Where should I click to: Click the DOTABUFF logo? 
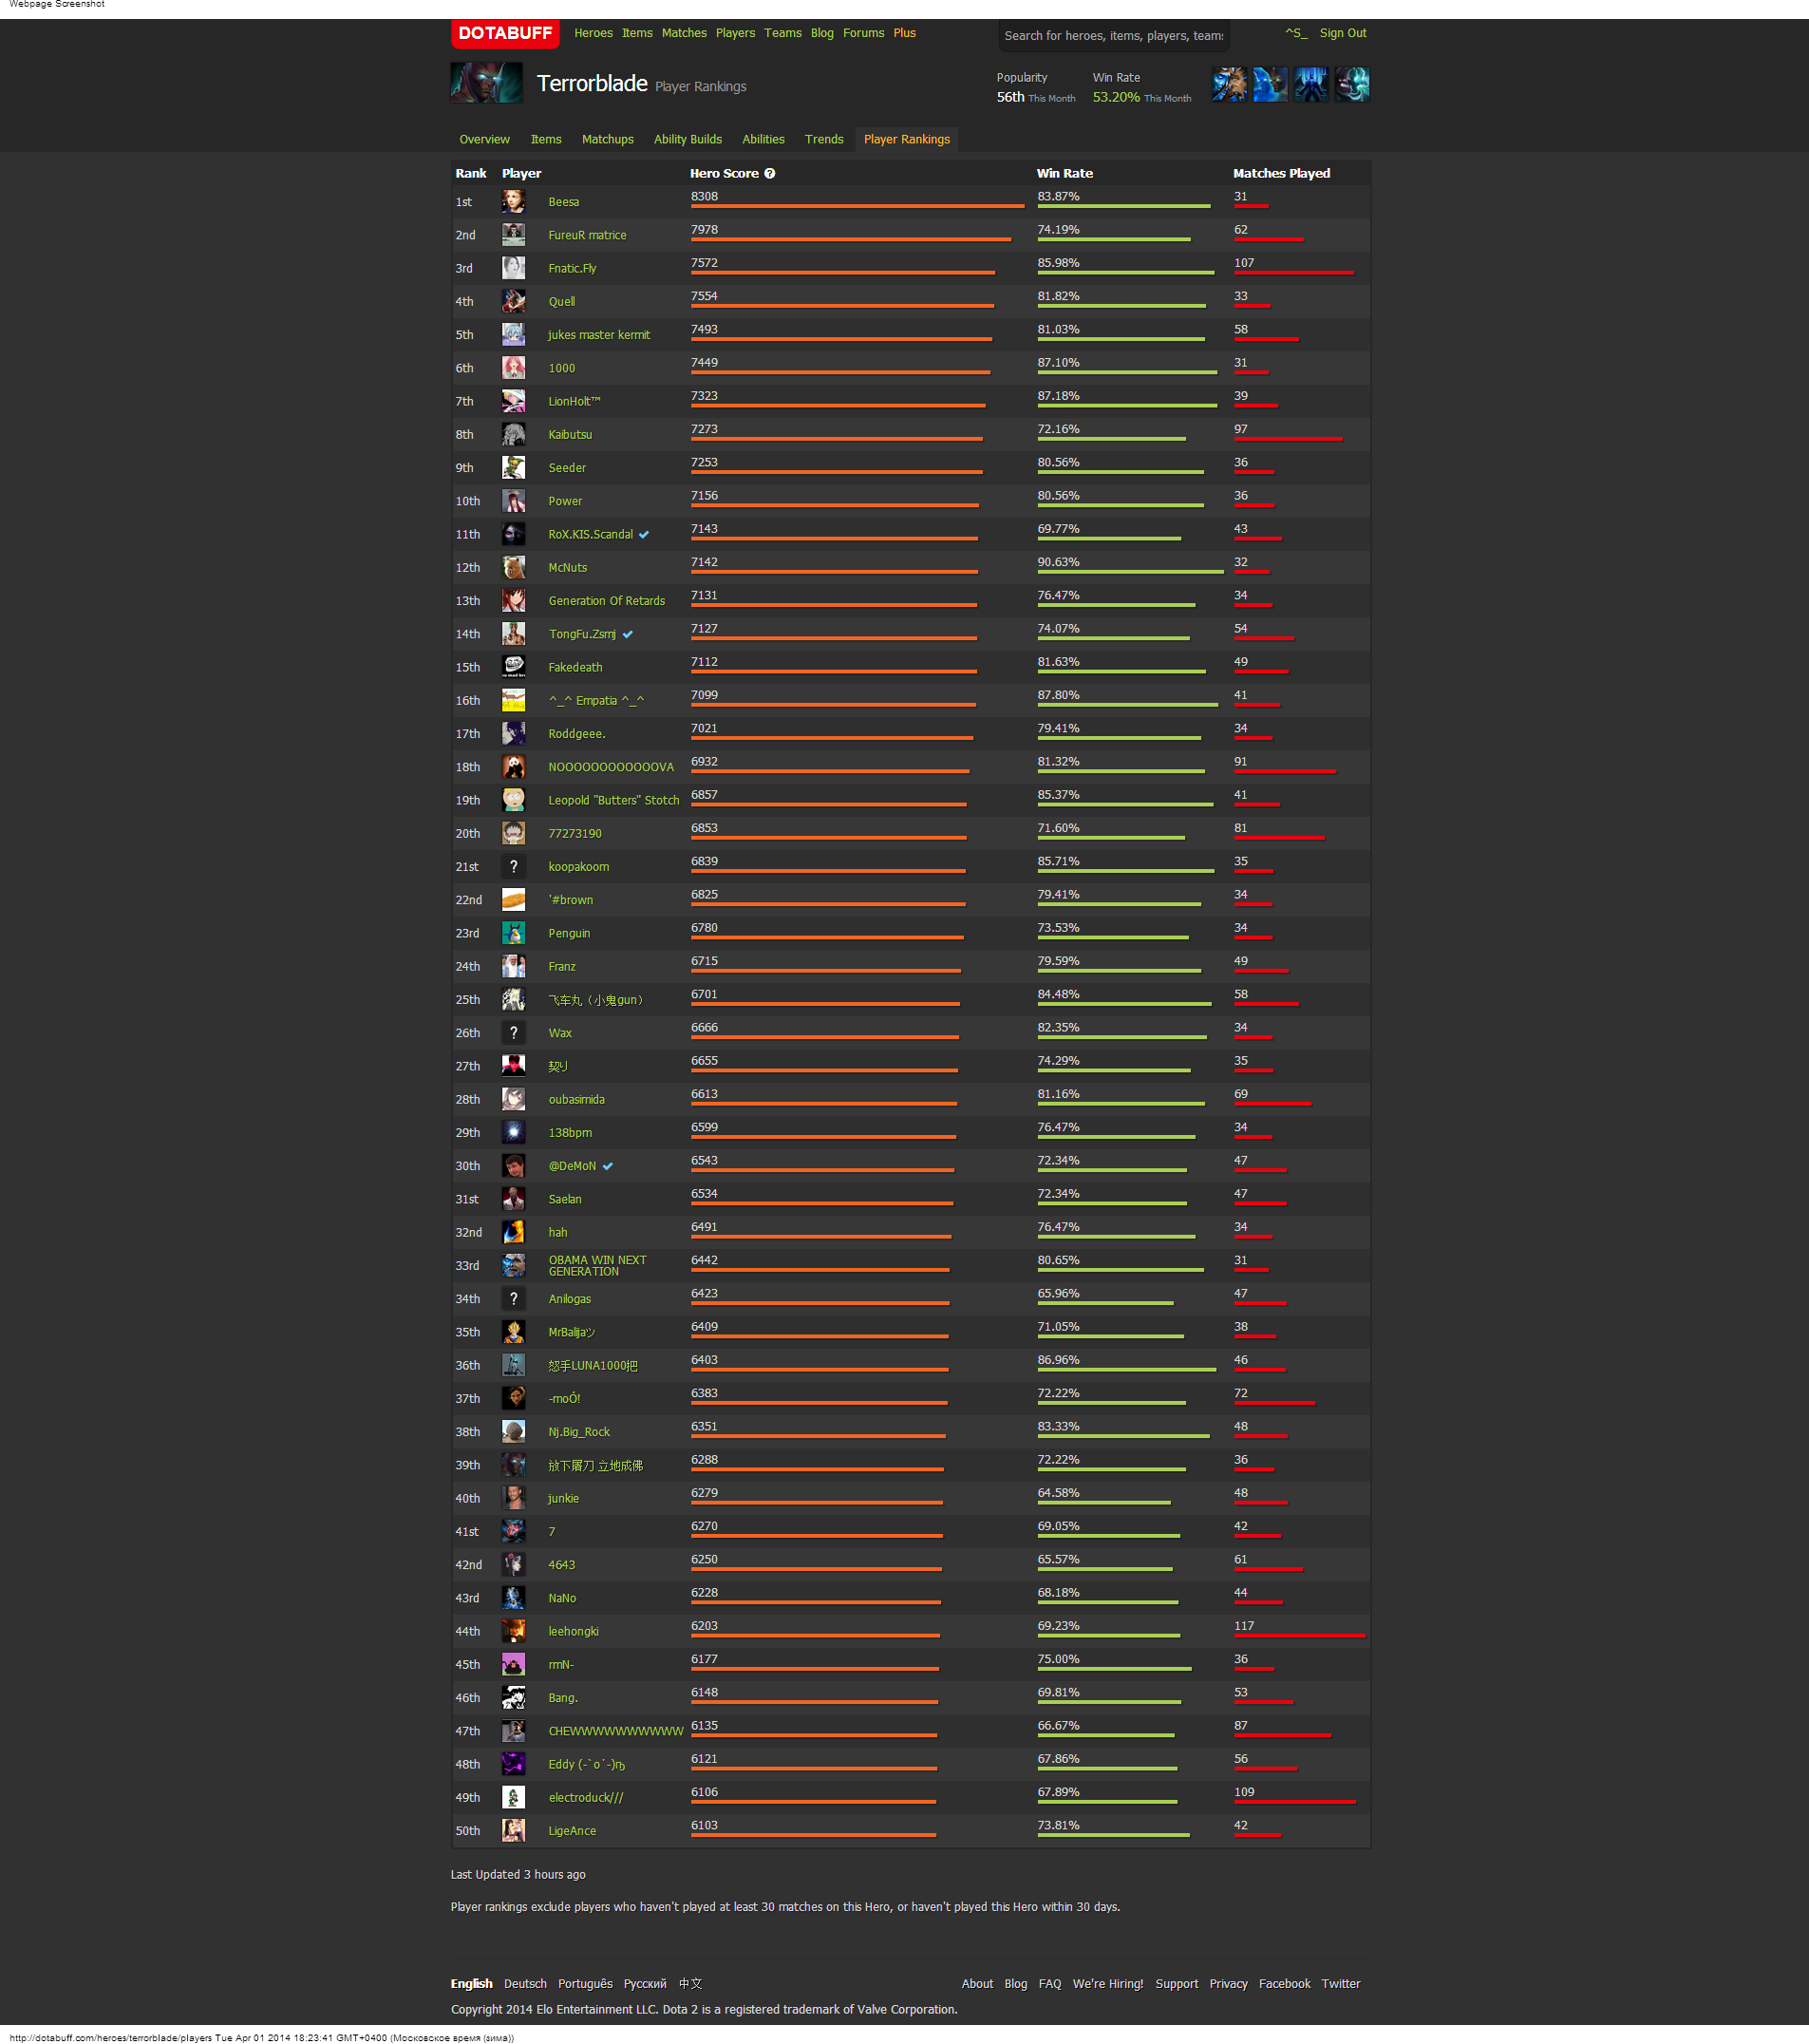[504, 33]
